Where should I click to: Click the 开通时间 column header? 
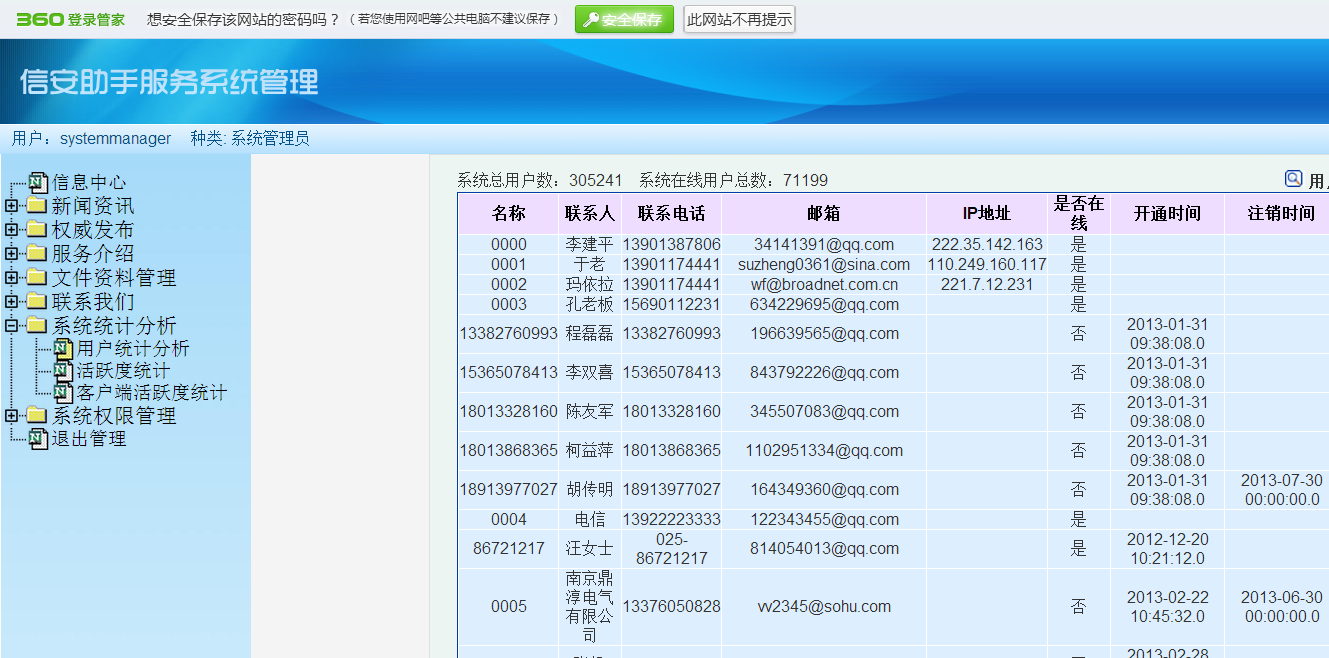pyautogui.click(x=1167, y=214)
